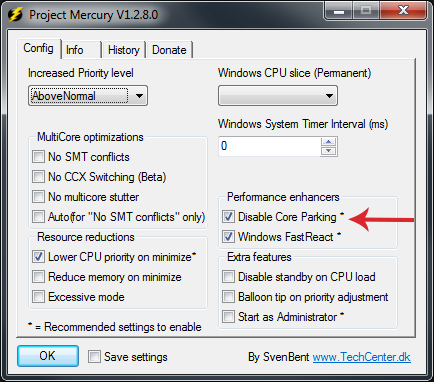The image size is (434, 382).
Task: Switch to the Info tab
Action: [75, 50]
